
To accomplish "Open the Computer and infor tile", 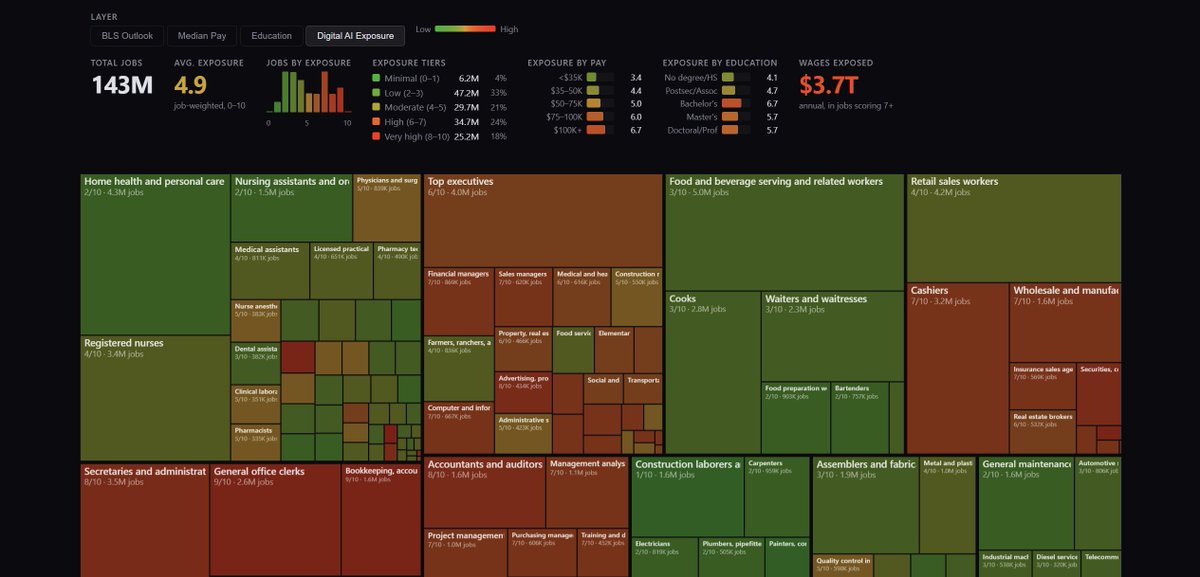I will (x=459, y=428).
